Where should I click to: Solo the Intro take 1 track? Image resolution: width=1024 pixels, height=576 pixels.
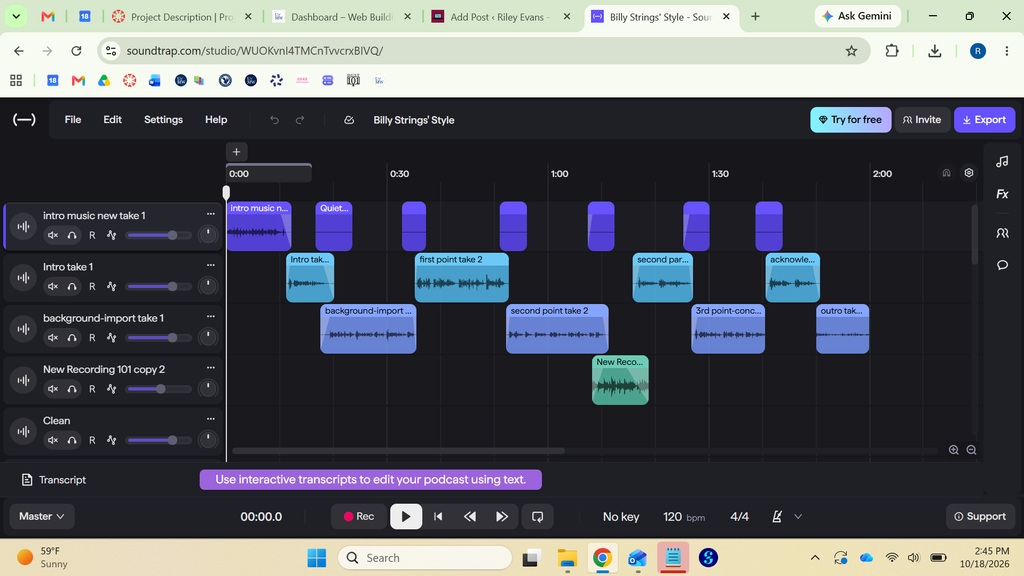coord(72,286)
